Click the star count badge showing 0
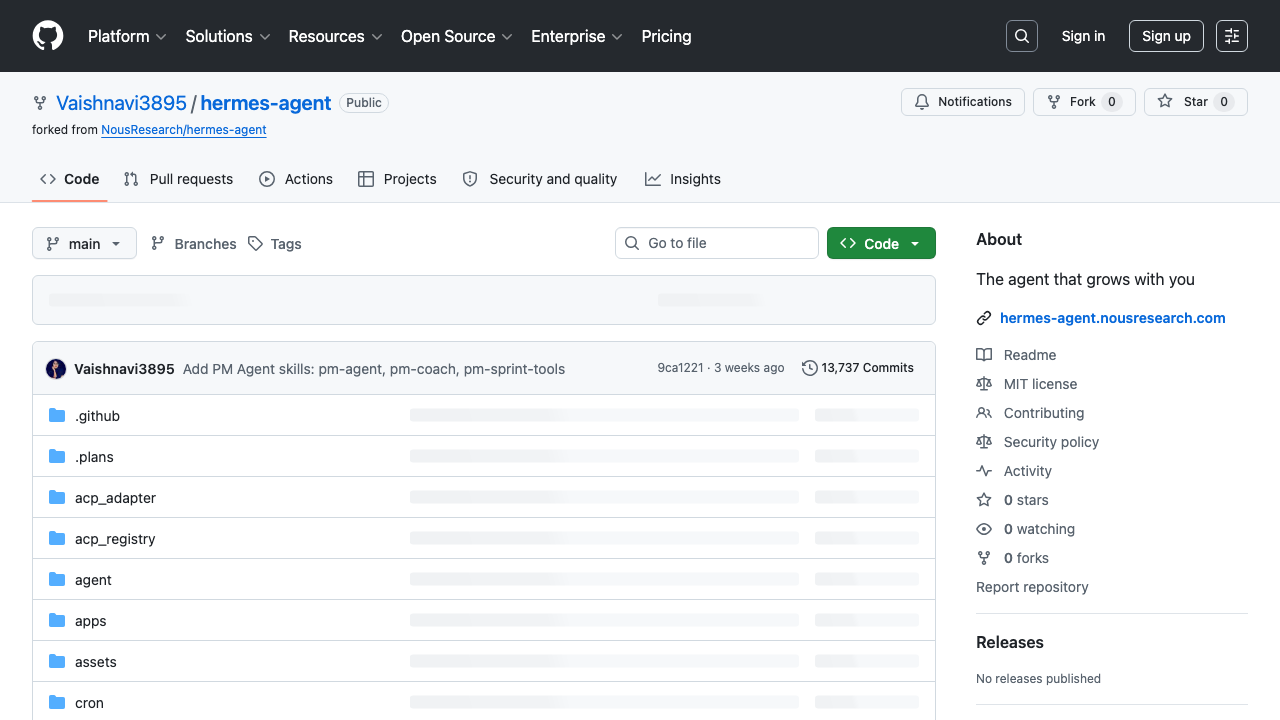 1224,102
